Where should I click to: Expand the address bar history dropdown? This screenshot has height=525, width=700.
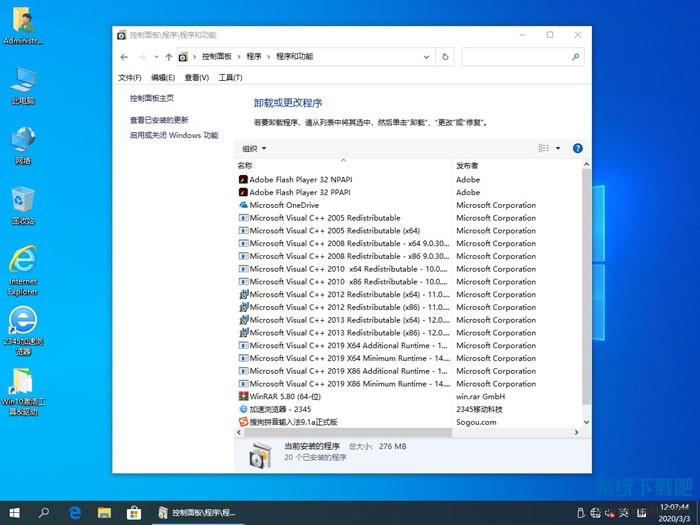tap(428, 57)
